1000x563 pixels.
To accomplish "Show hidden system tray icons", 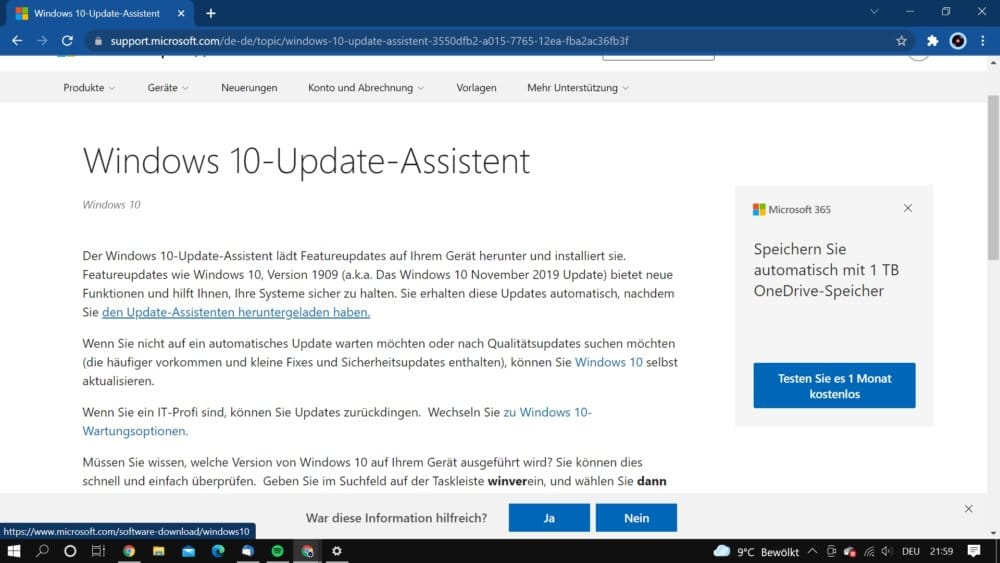I will pyautogui.click(x=812, y=551).
